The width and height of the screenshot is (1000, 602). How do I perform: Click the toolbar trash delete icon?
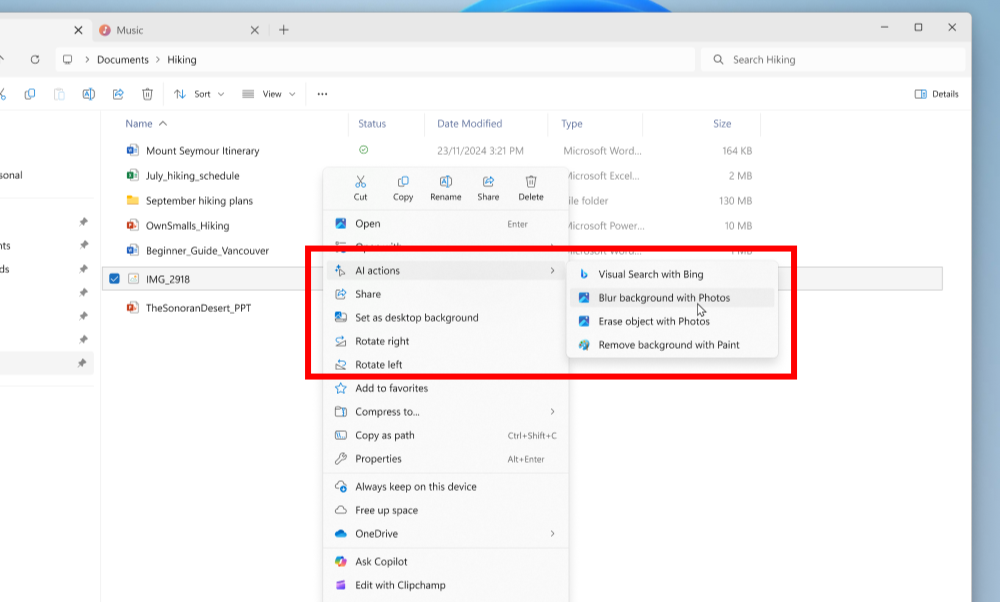coord(147,94)
